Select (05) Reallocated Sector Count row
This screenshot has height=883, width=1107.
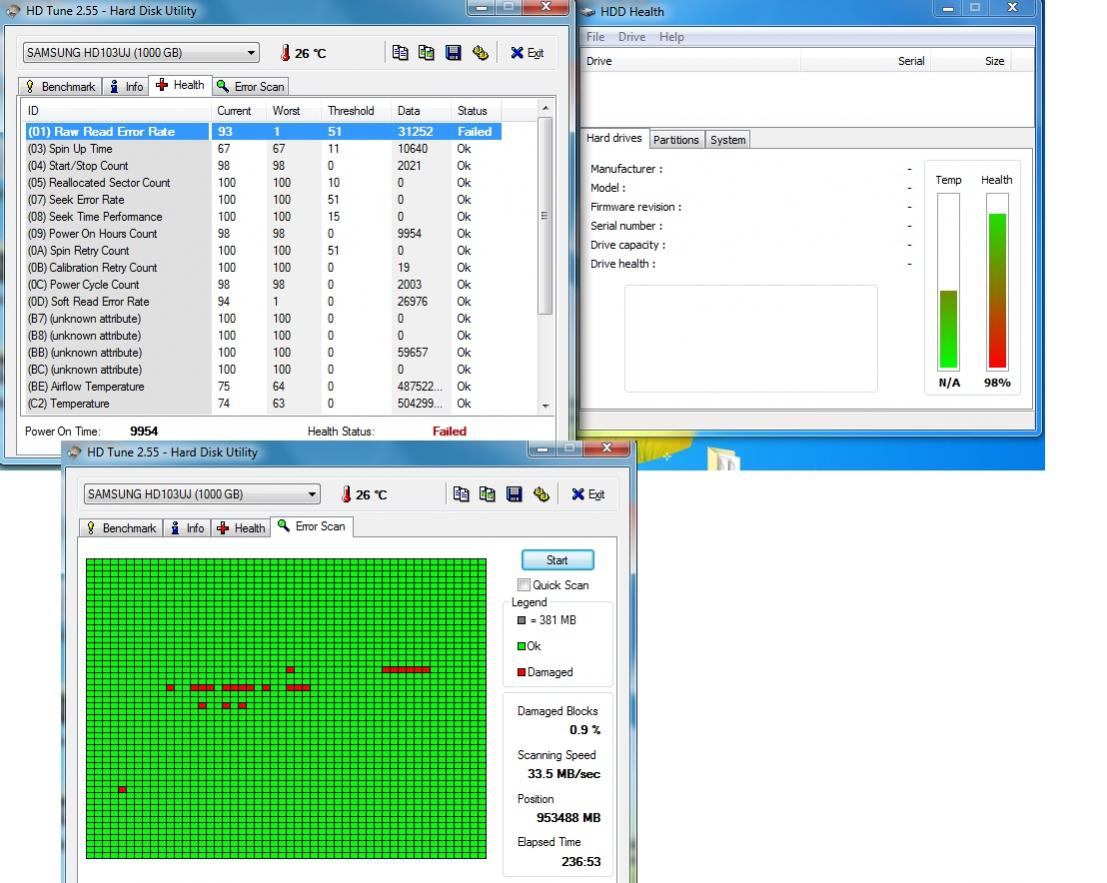(x=263, y=183)
